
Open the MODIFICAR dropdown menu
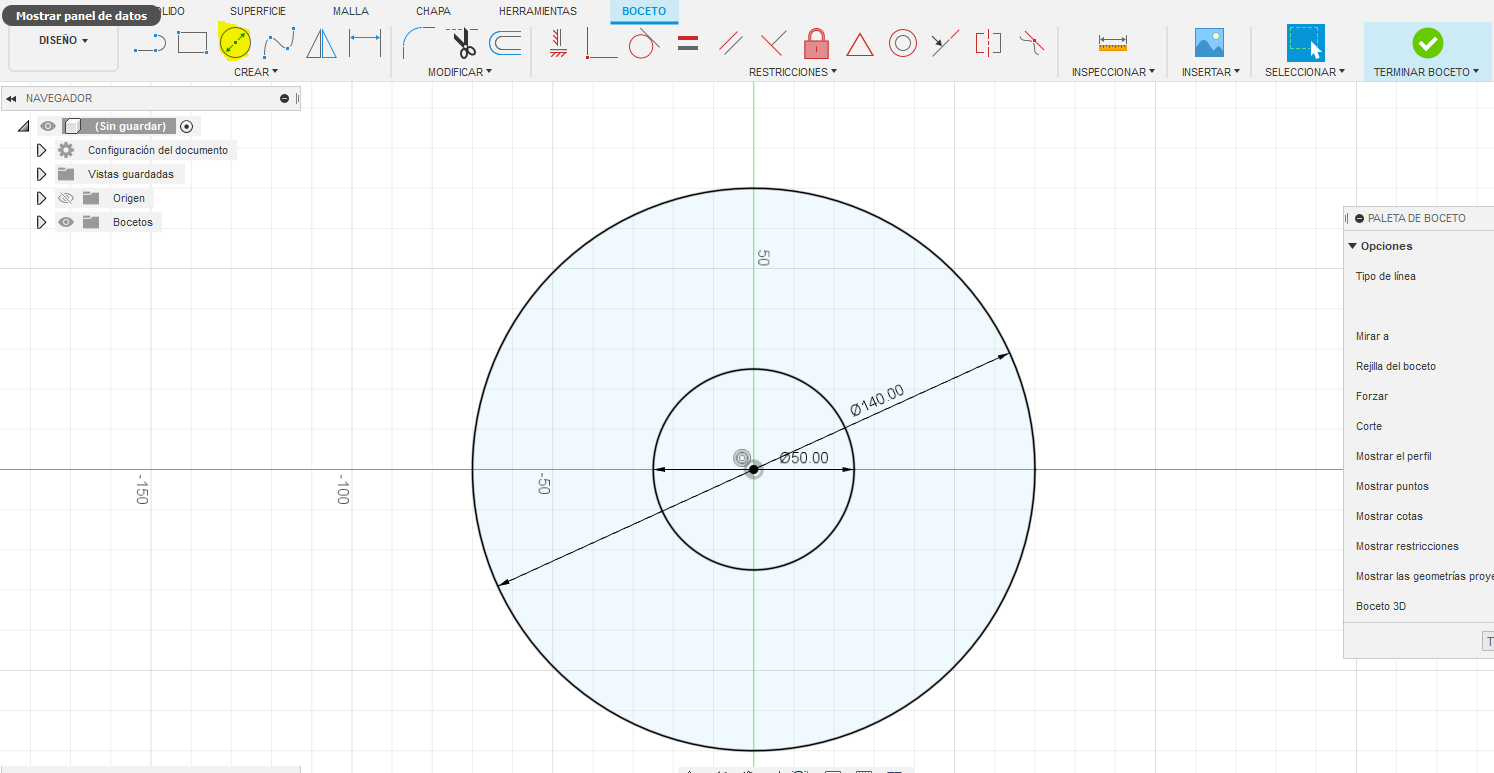point(460,72)
